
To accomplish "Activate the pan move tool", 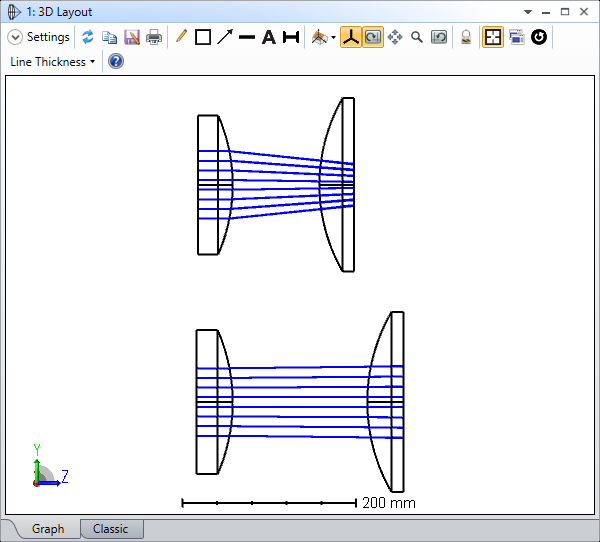I will pos(395,37).
